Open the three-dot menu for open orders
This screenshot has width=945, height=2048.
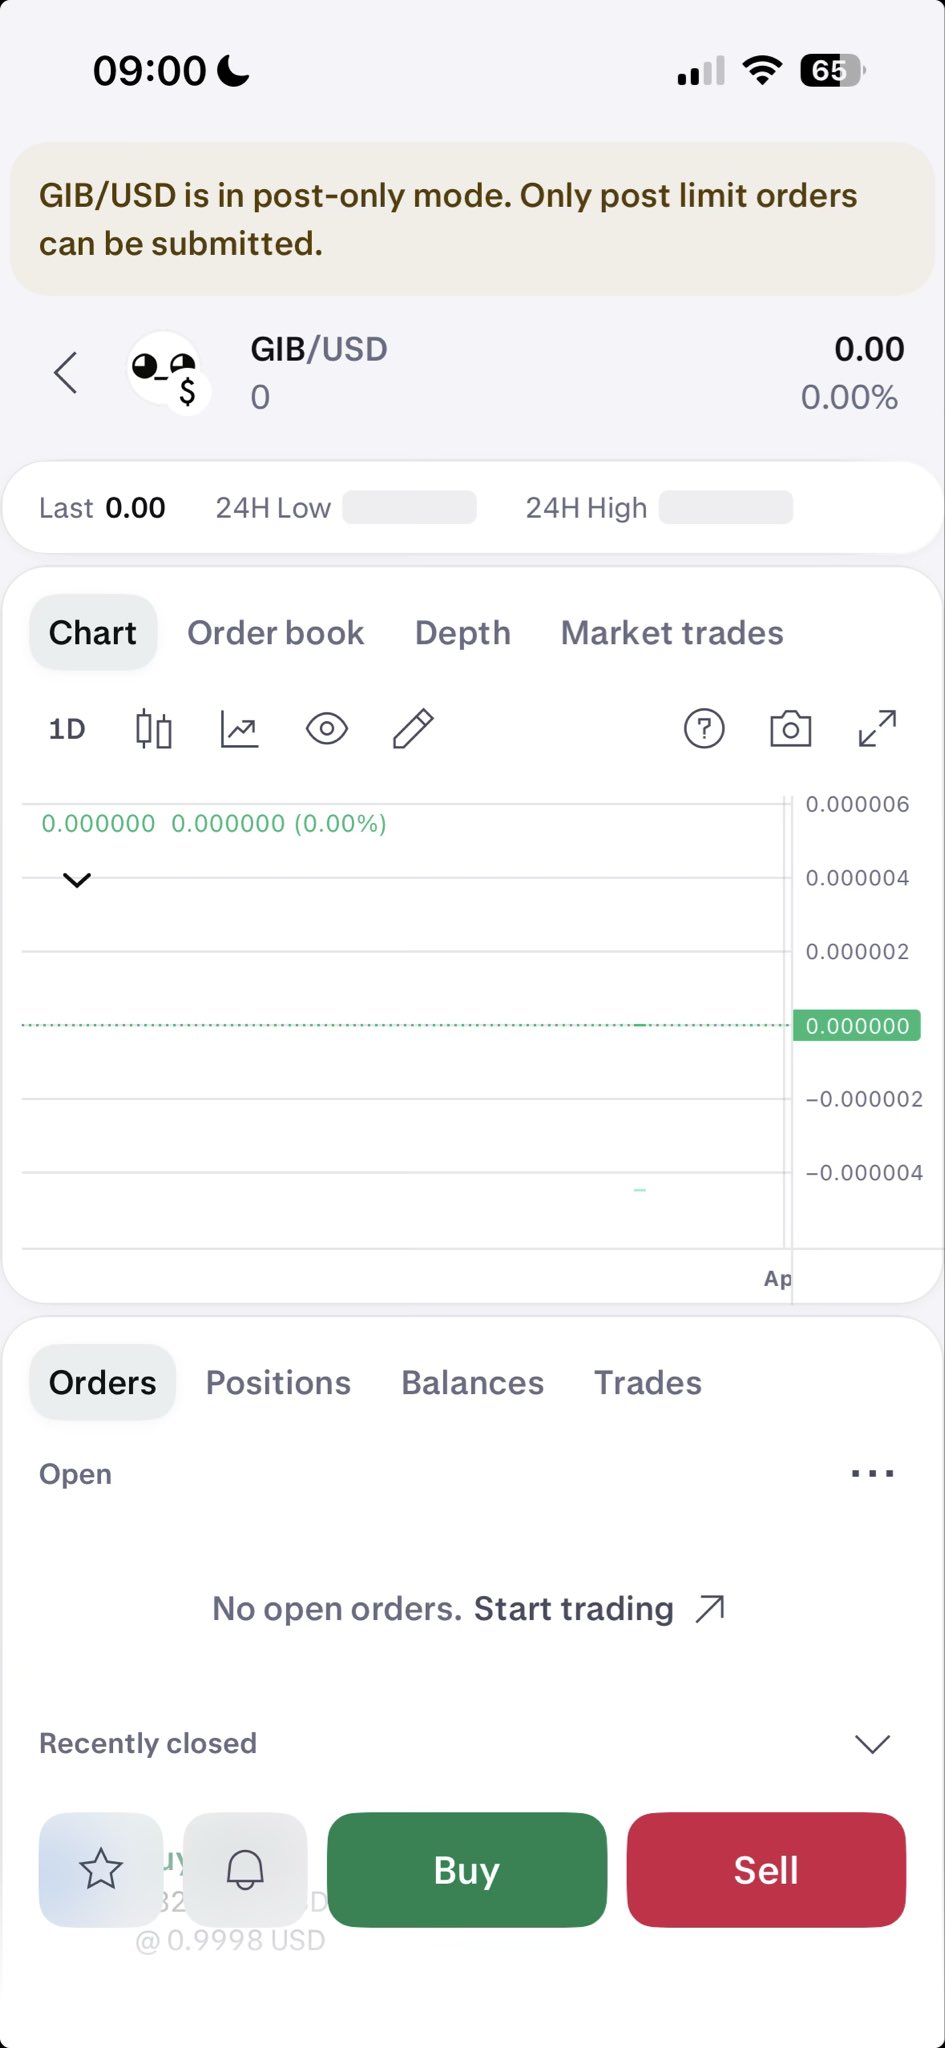[872, 1474]
